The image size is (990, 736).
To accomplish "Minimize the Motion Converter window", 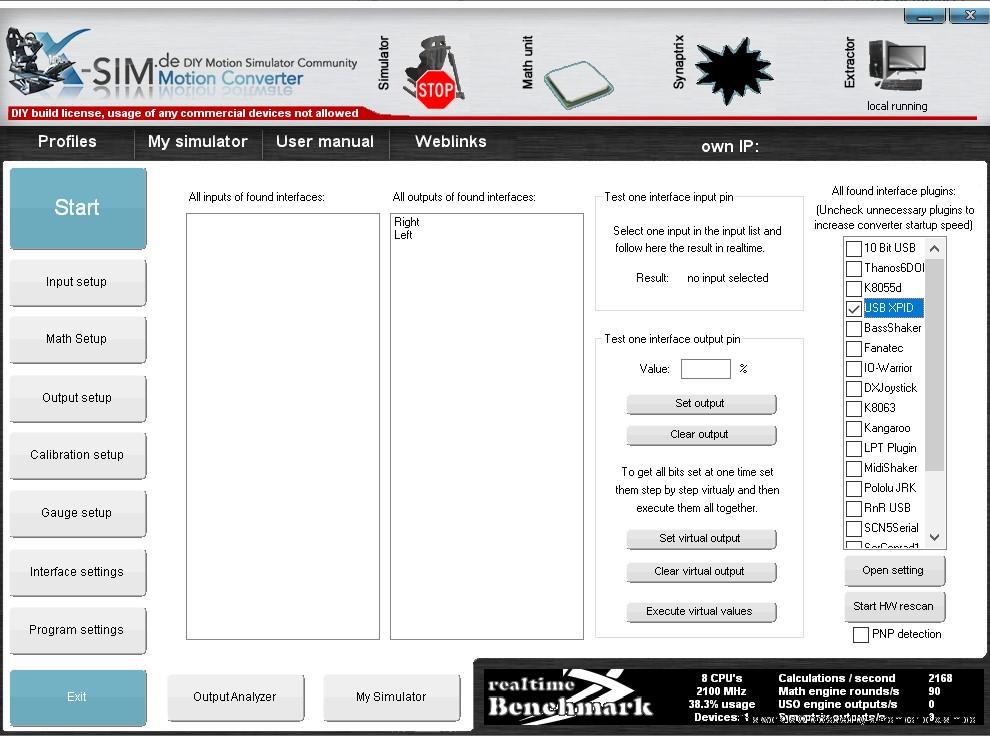I will [925, 15].
